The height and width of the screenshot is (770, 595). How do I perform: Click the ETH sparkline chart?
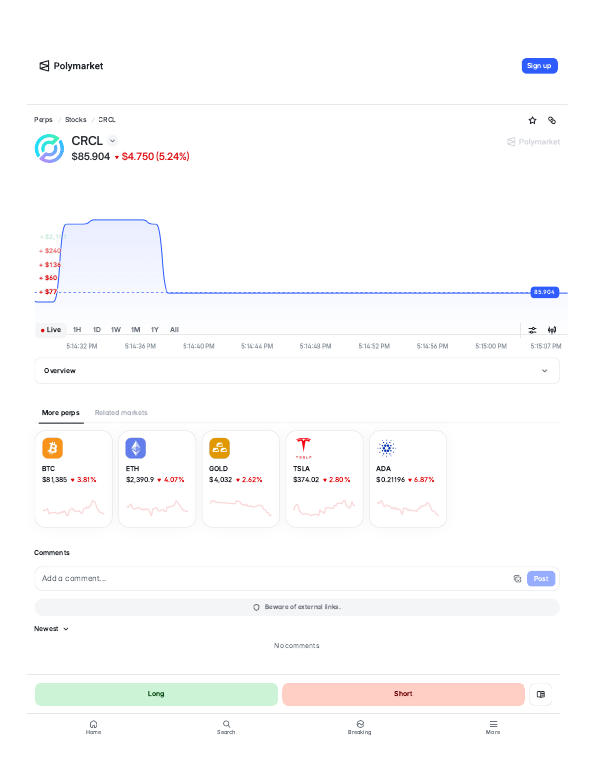click(x=157, y=508)
